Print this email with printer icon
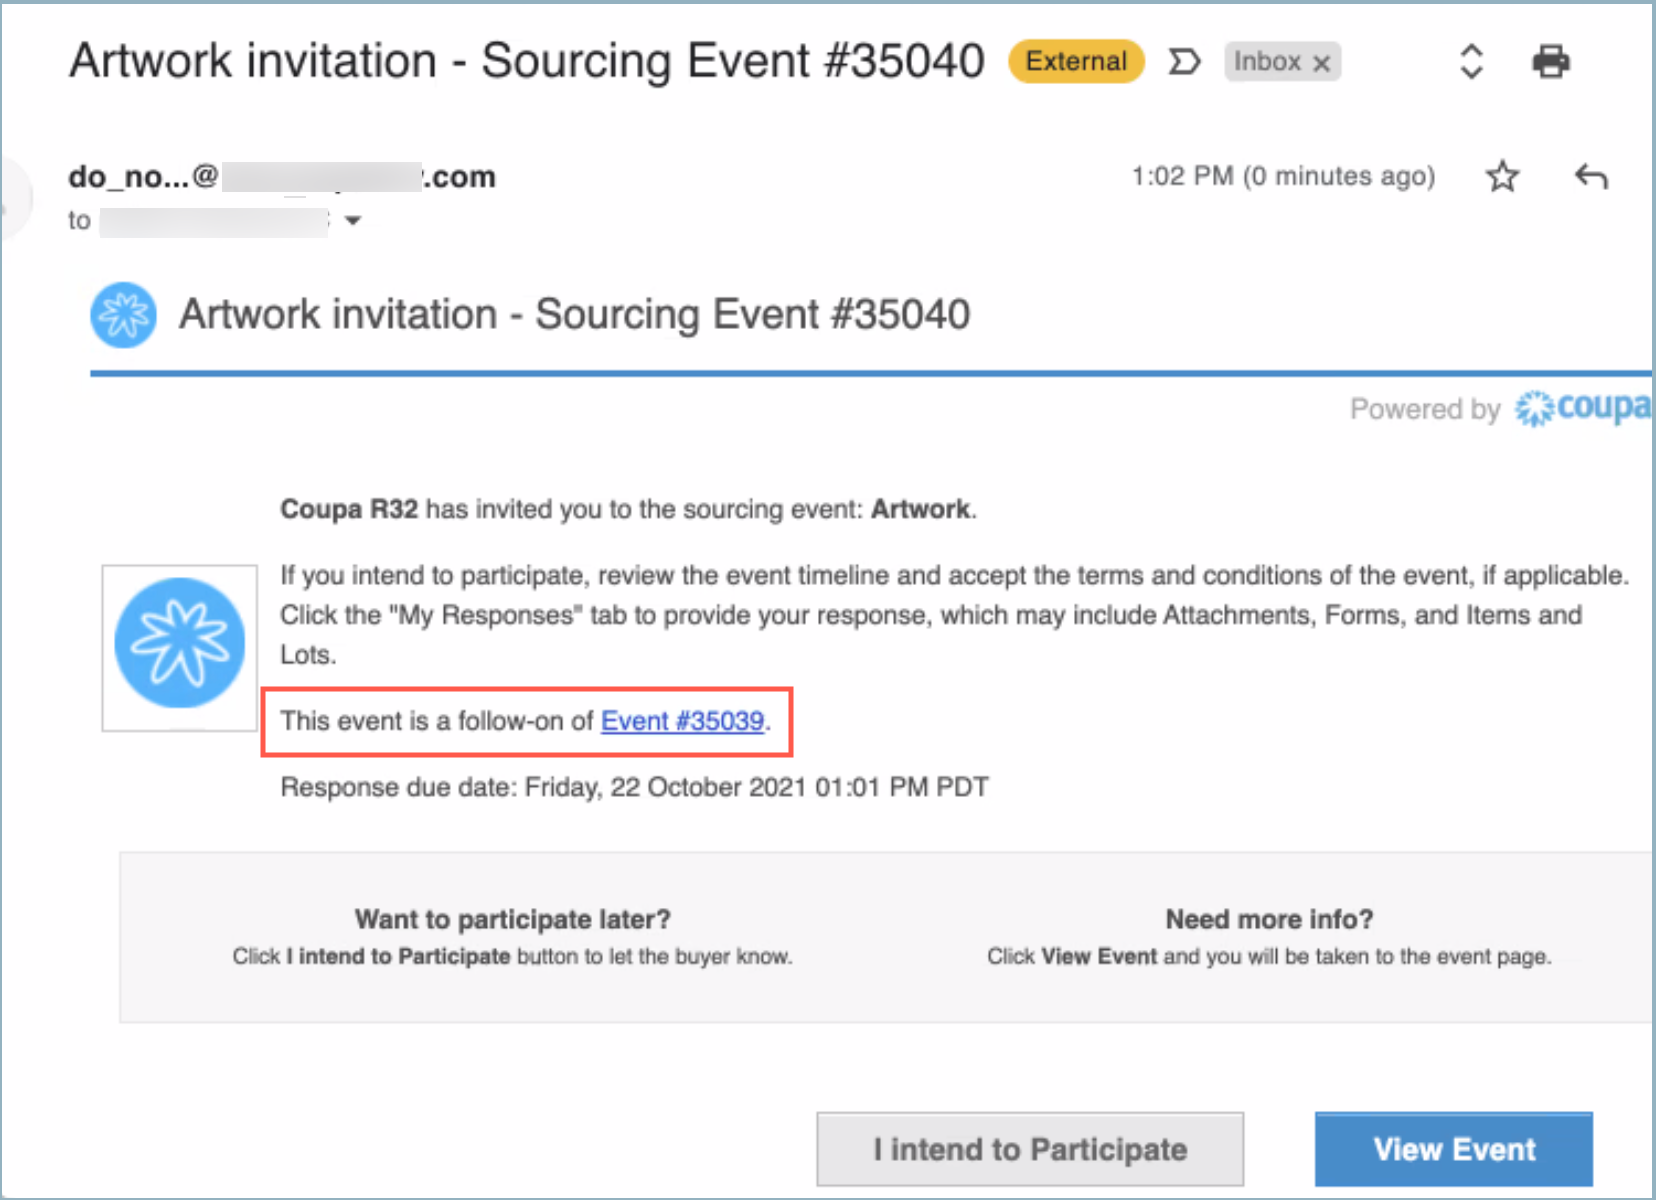Screen dimensions: 1656x1200 (1550, 61)
